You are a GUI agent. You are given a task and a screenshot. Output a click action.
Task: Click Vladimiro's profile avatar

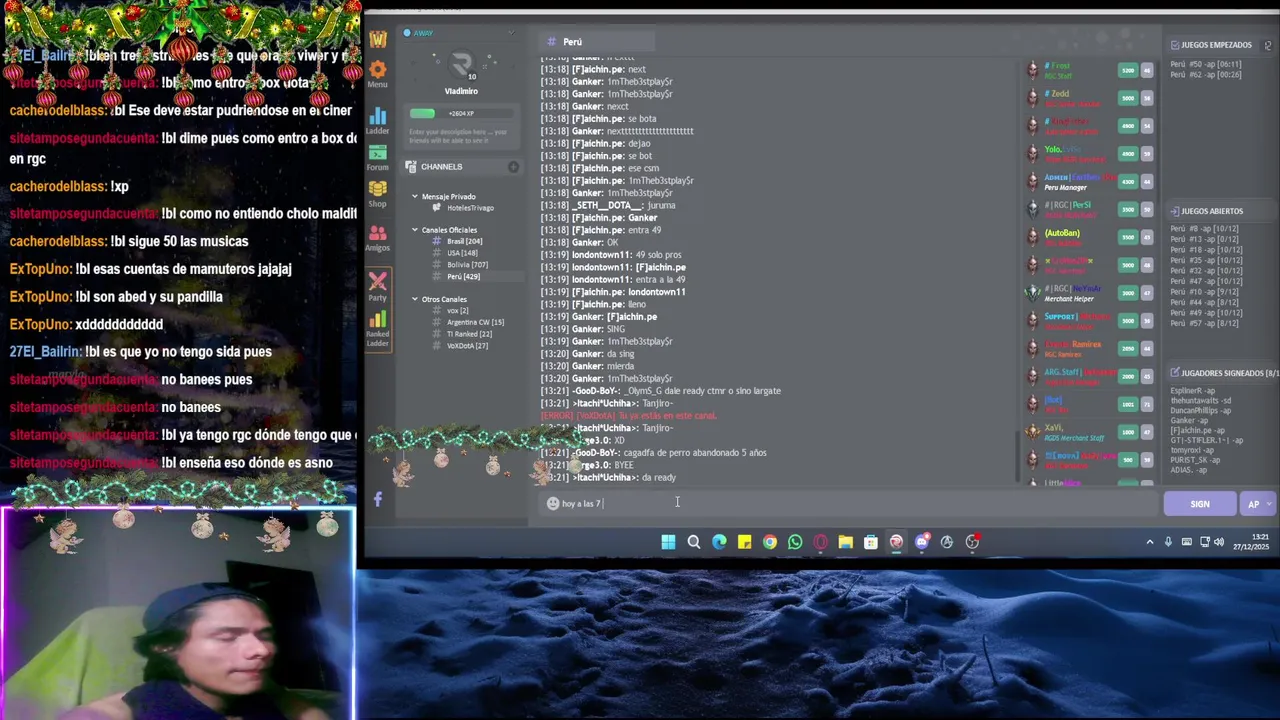pyautogui.click(x=461, y=66)
